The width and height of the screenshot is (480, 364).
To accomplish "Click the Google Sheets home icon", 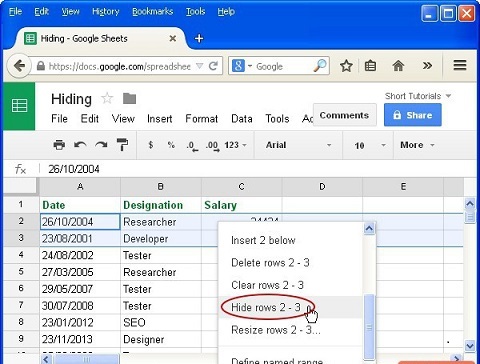I will click(19, 106).
